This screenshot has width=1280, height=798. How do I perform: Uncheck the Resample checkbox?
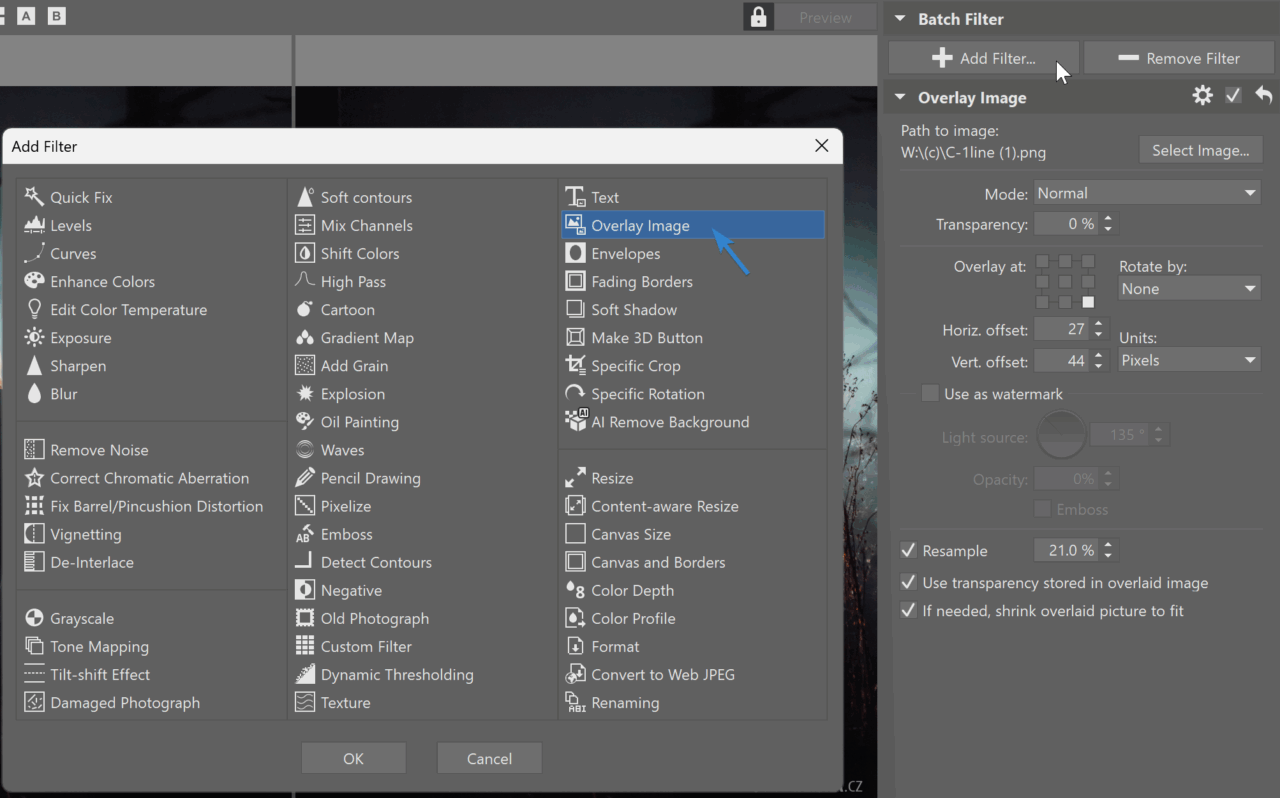[x=908, y=550]
